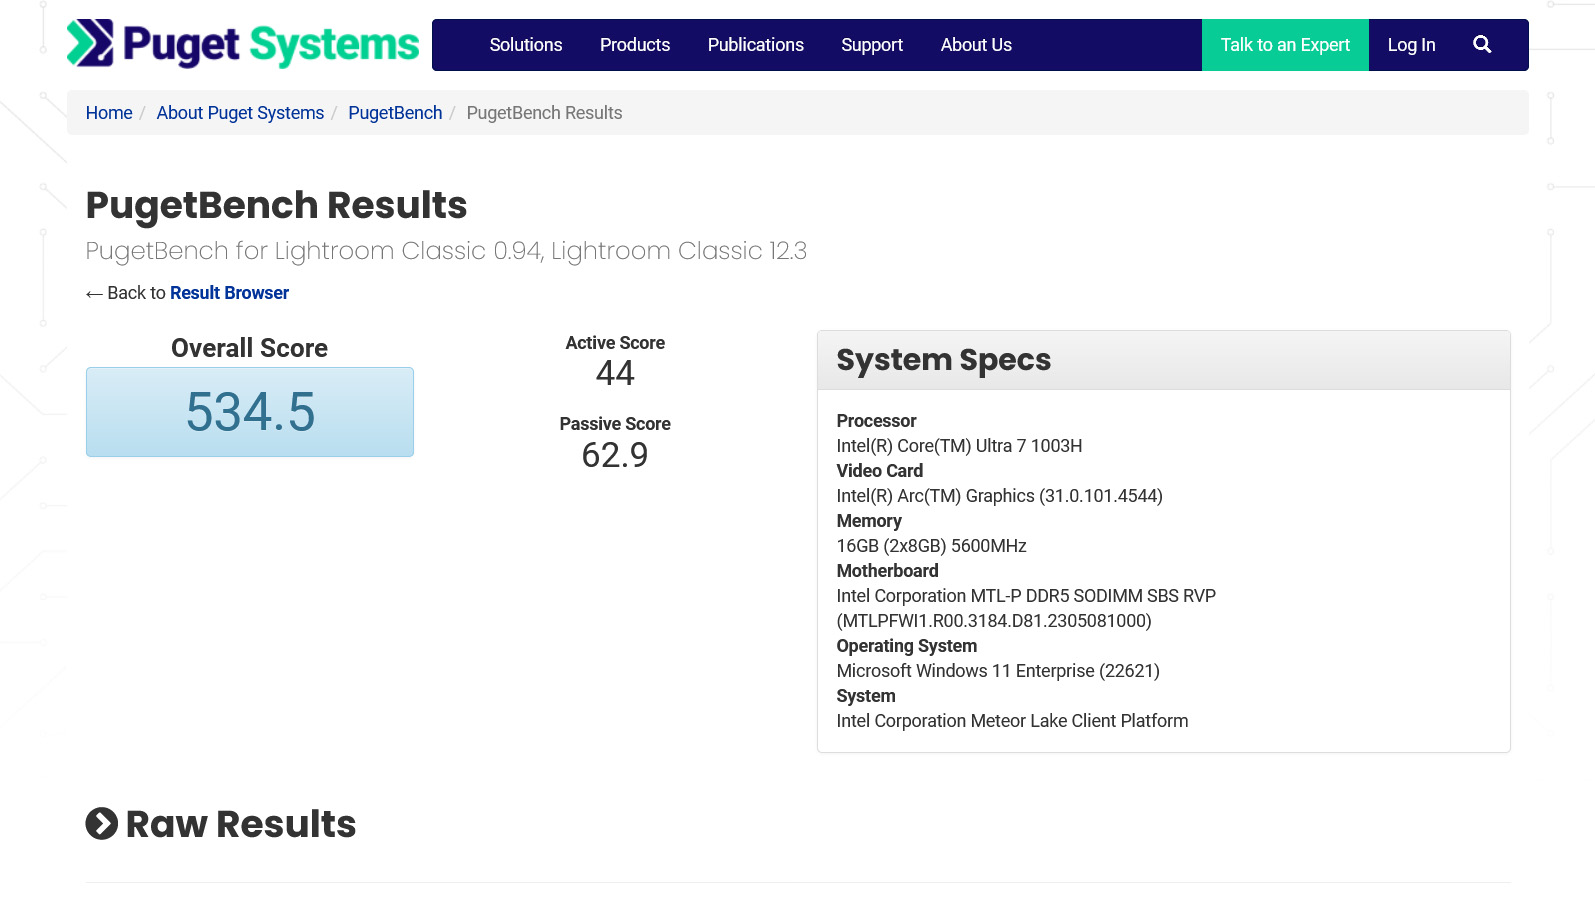Click the Overall Score 534.5 box

pyautogui.click(x=250, y=412)
